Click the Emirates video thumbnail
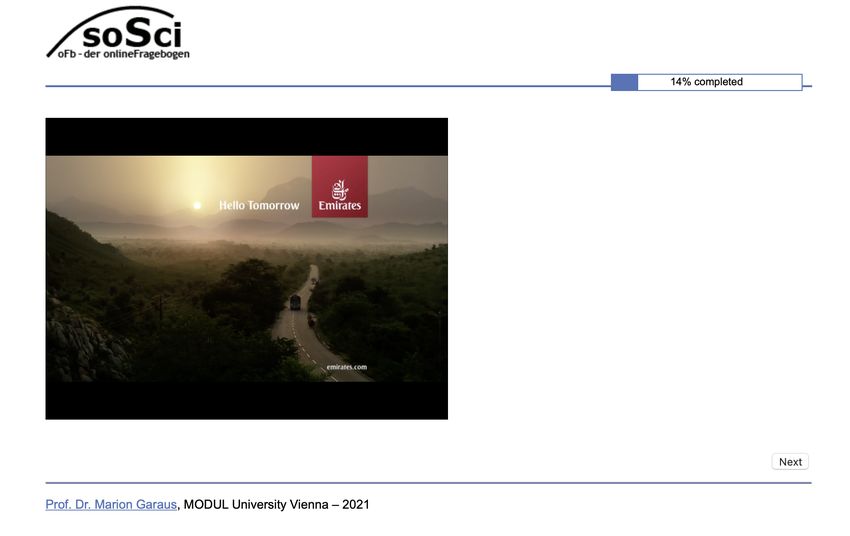 (x=247, y=268)
